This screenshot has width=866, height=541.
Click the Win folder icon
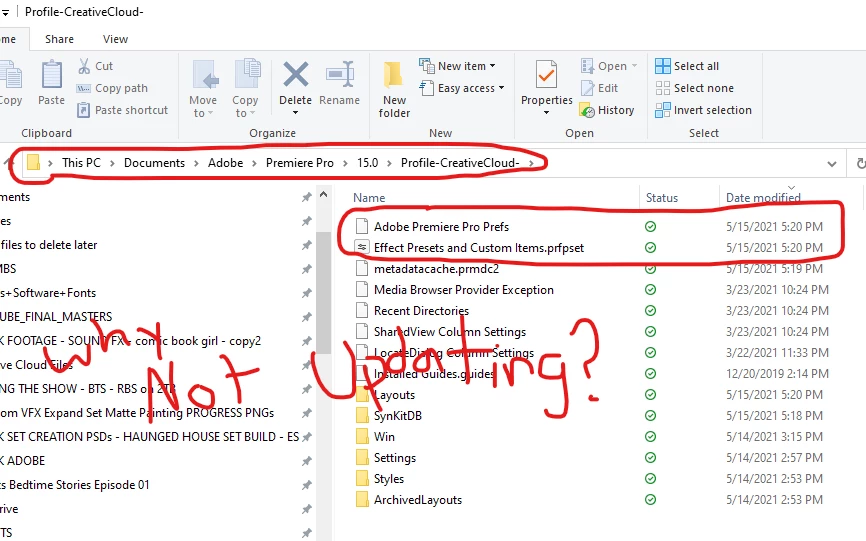(x=362, y=437)
